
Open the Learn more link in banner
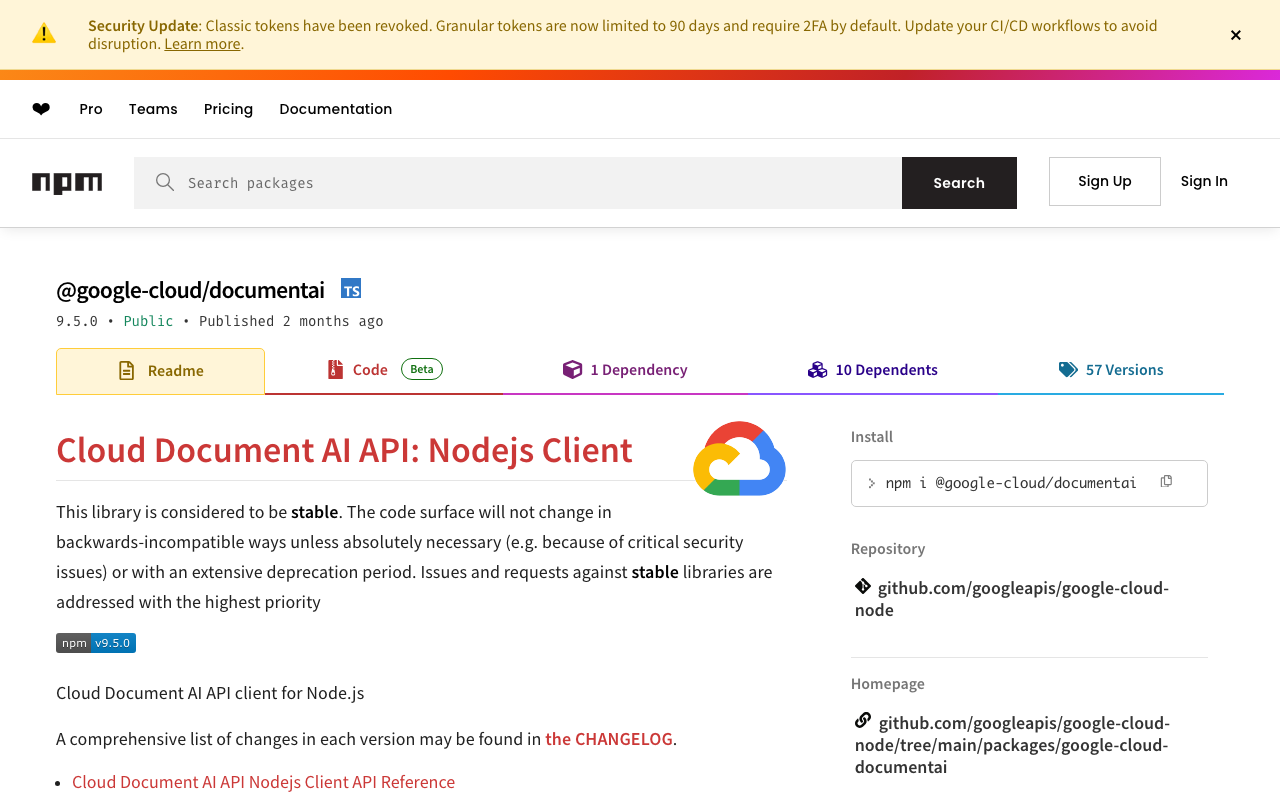click(202, 44)
